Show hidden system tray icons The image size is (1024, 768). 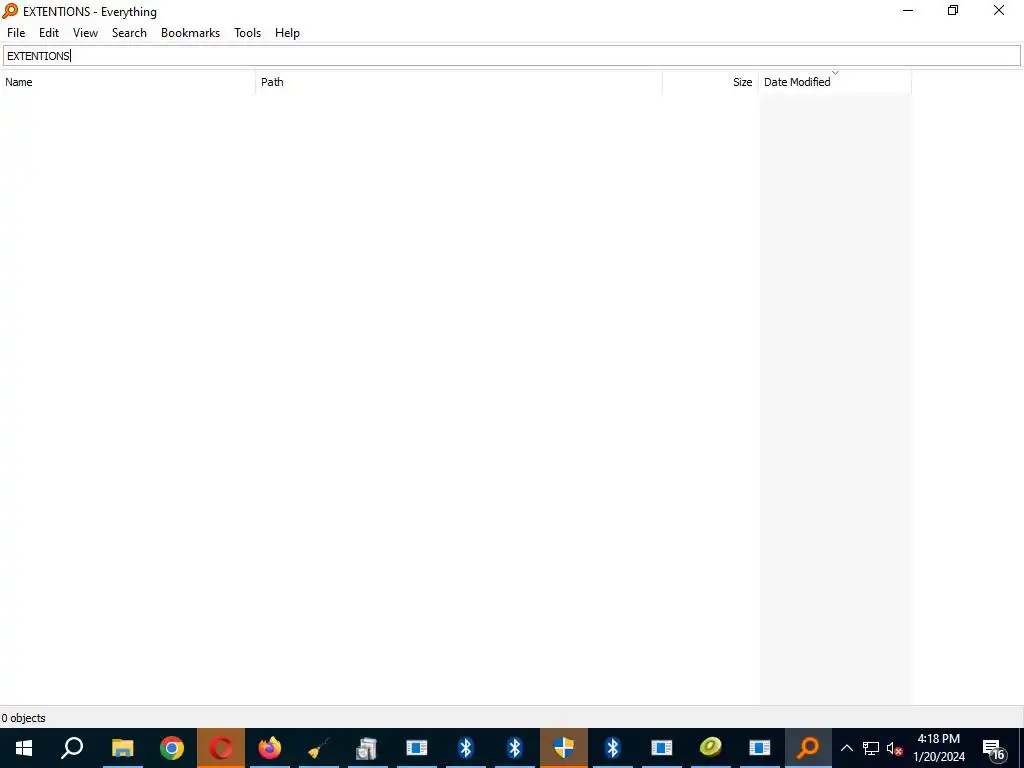click(x=846, y=748)
